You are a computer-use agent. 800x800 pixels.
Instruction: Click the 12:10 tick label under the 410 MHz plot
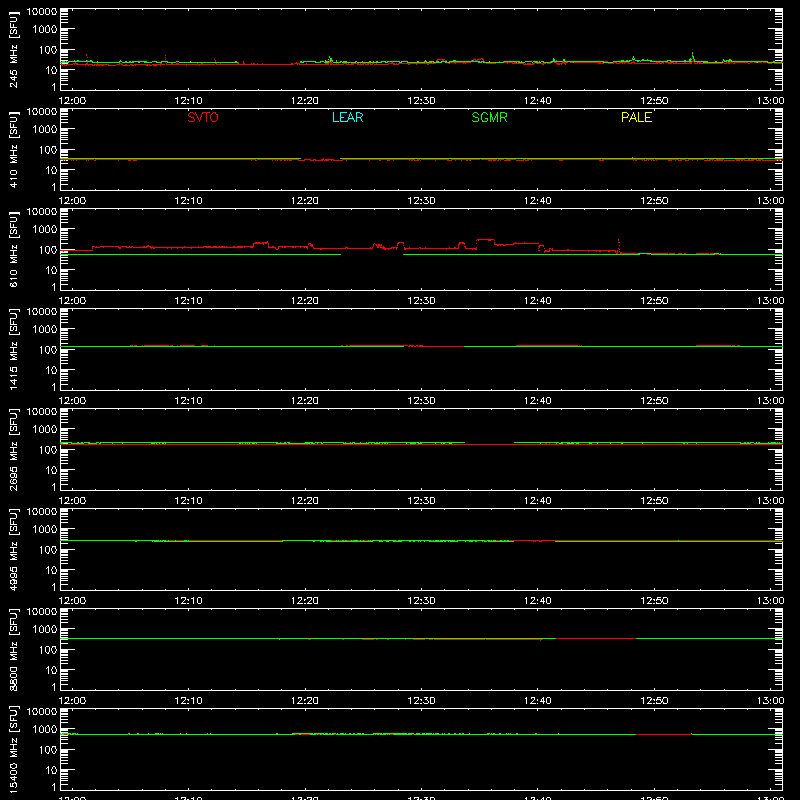(x=188, y=201)
